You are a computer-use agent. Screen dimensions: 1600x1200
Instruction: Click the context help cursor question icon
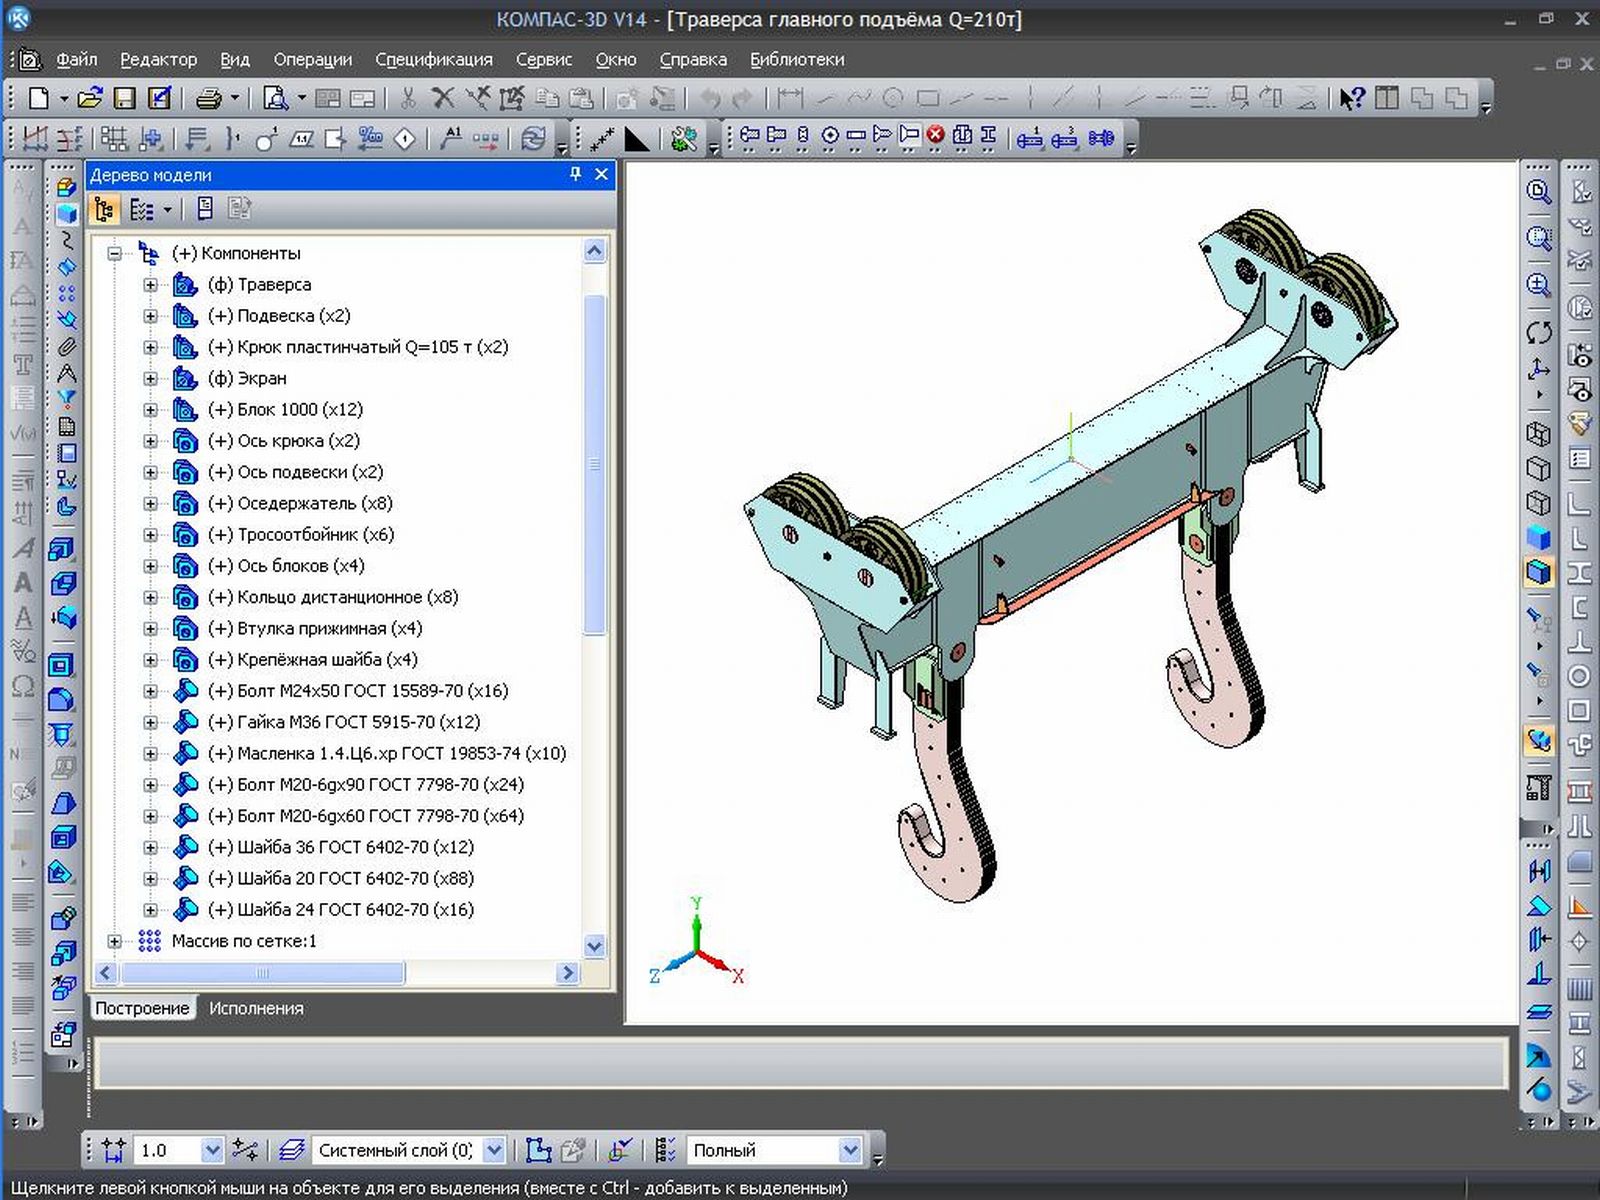(x=1352, y=98)
